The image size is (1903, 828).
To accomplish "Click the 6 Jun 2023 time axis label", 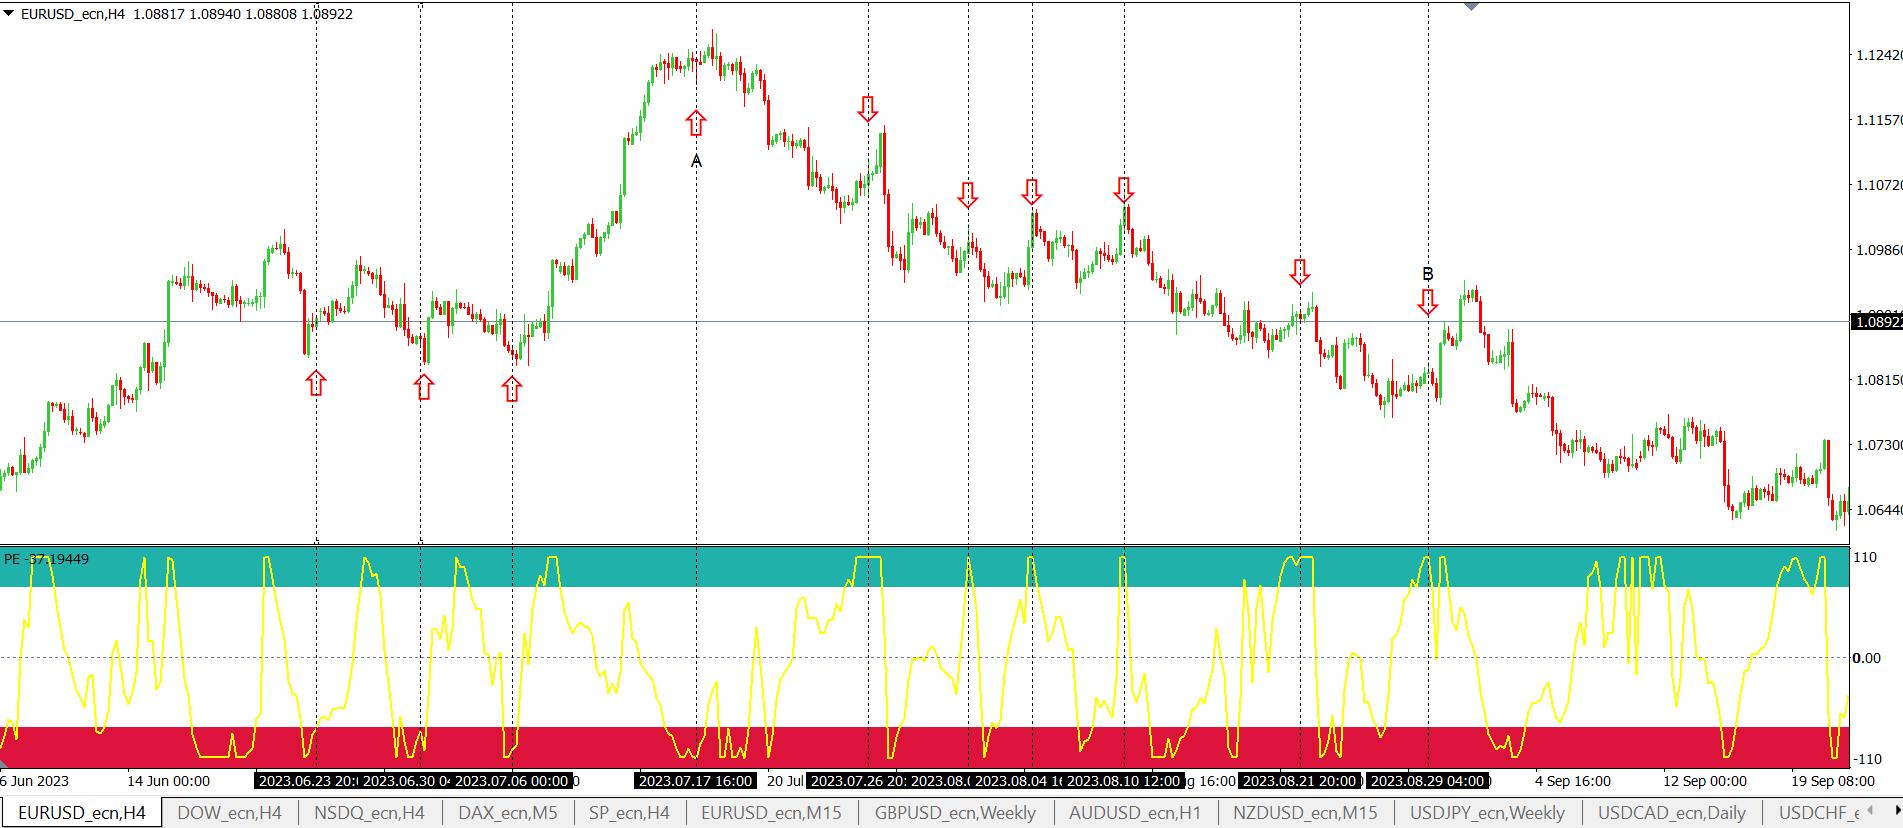I will point(34,781).
